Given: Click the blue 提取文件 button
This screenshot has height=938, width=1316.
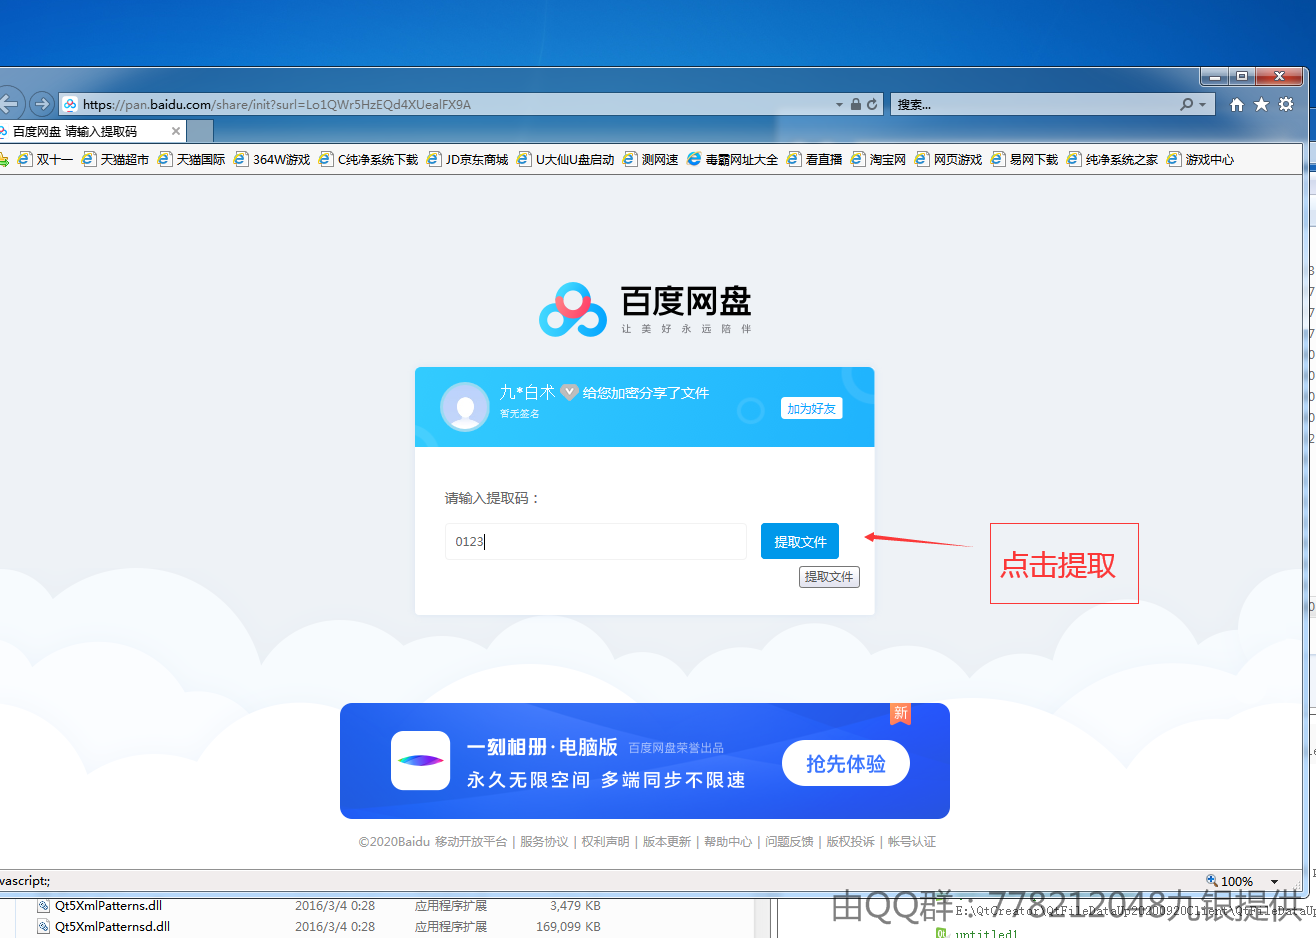Looking at the screenshot, I should (800, 541).
